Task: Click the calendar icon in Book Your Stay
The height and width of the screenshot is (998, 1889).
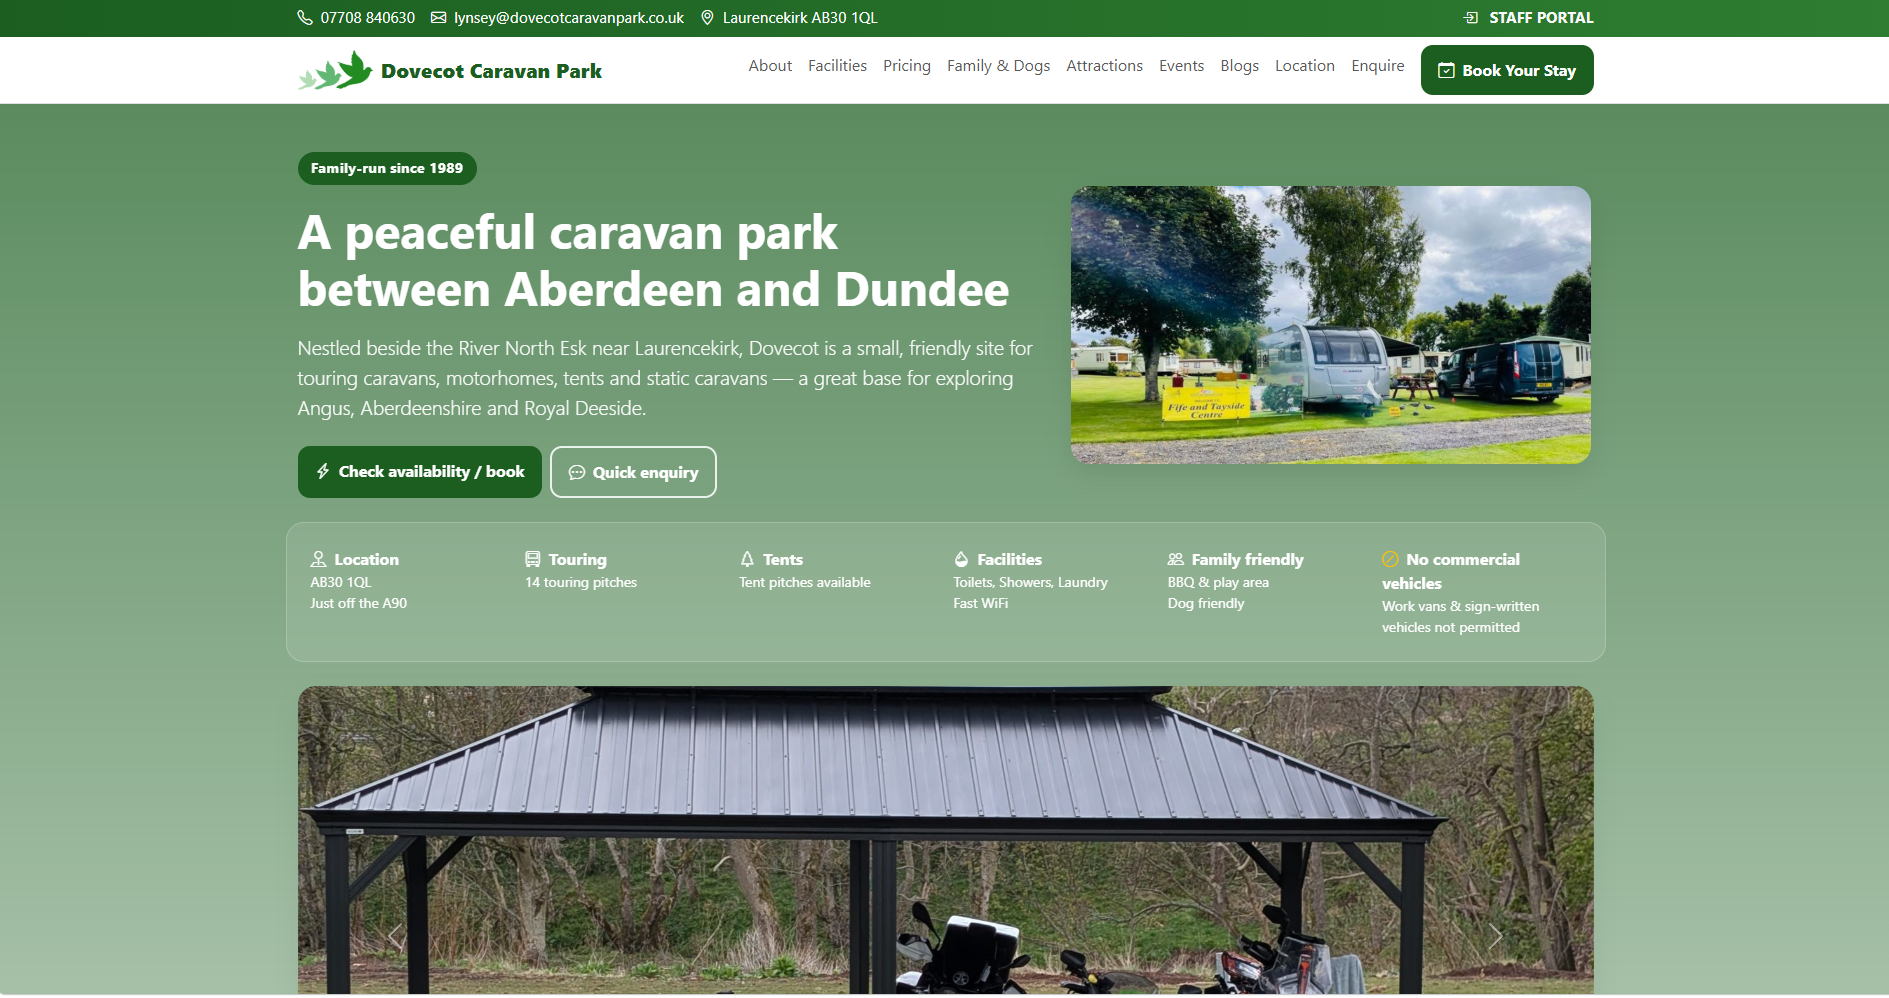Action: 1446,71
